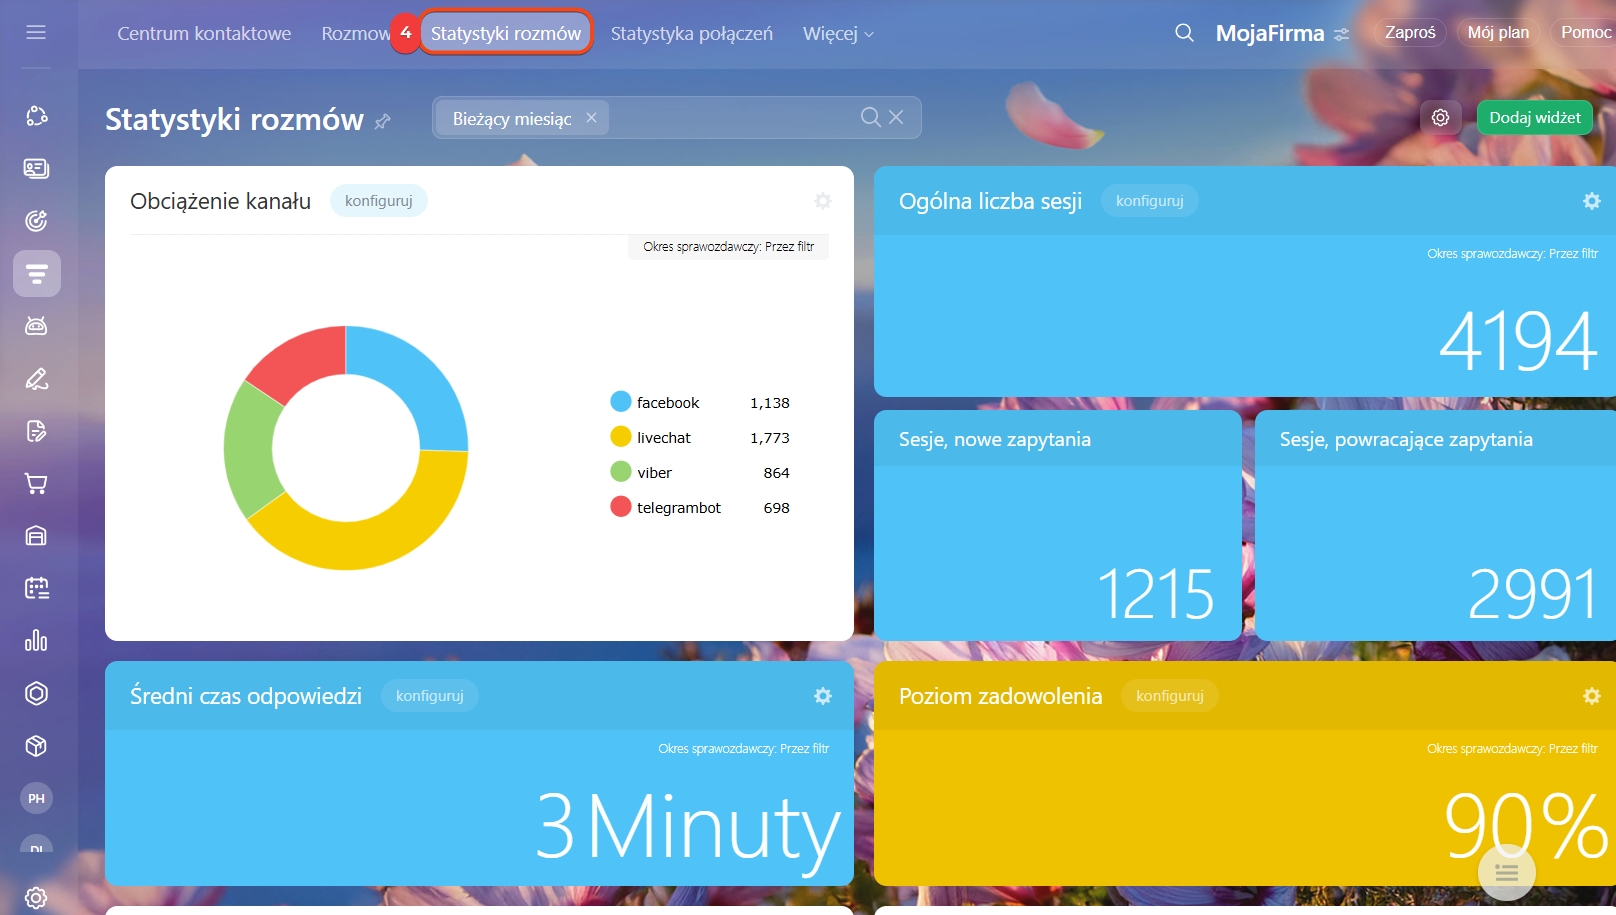Screen dimensions: 1616x915
Task: Open gear menu of Ogólna liczba sesji widget
Action: pyautogui.click(x=1592, y=201)
